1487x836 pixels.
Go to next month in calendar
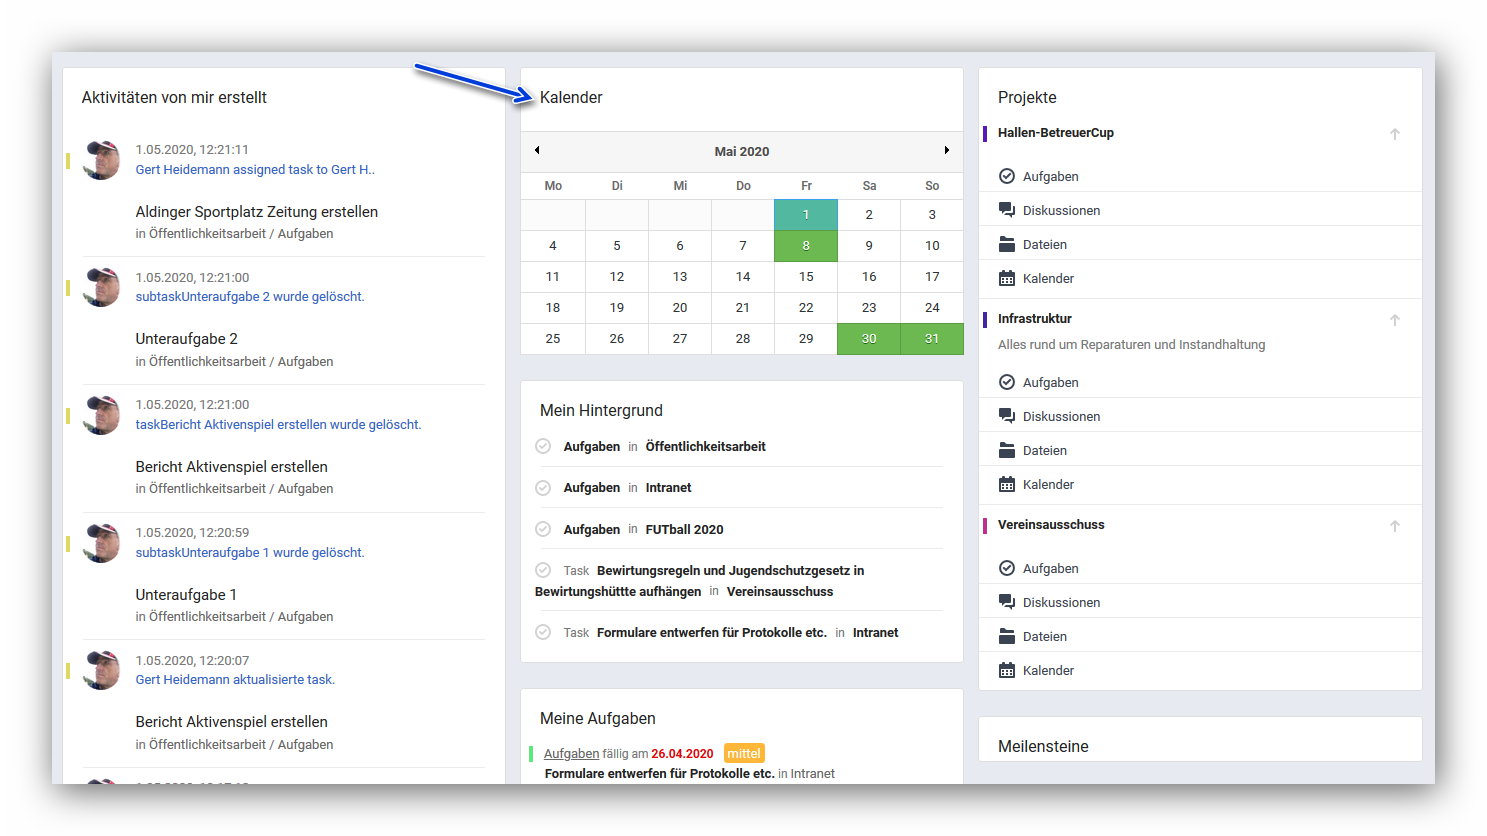pos(946,150)
